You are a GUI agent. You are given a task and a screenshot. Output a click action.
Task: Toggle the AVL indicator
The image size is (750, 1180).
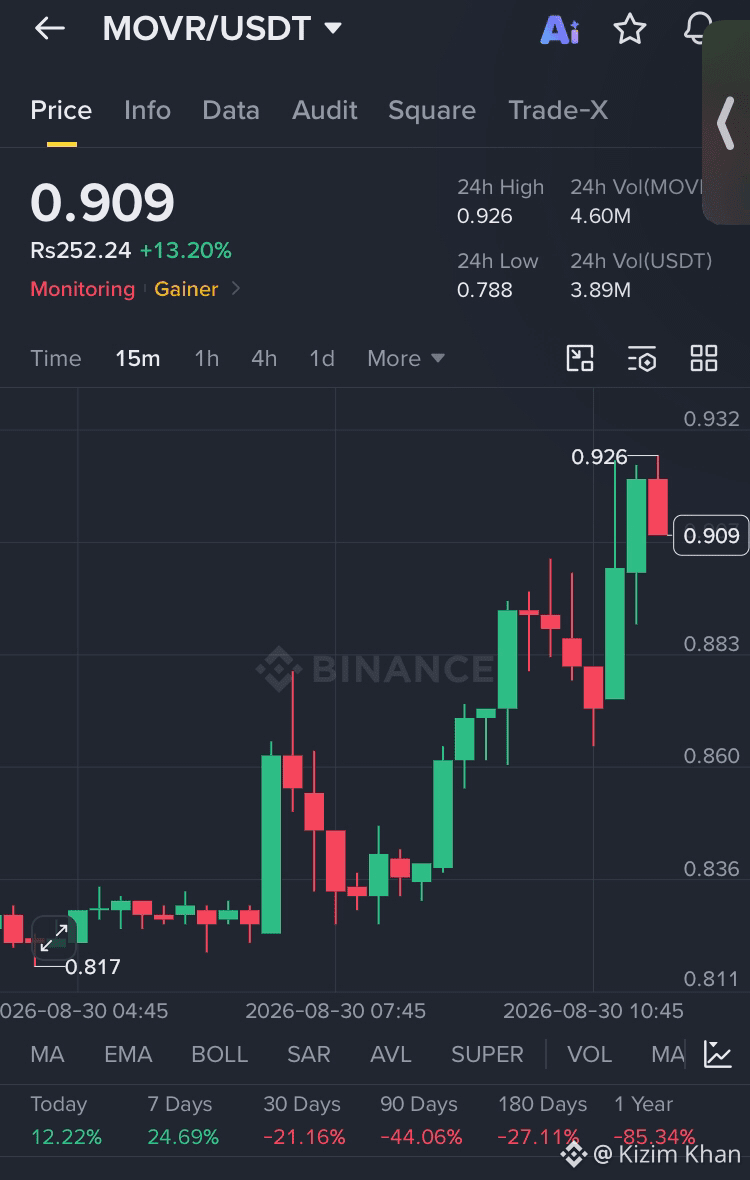point(391,1054)
